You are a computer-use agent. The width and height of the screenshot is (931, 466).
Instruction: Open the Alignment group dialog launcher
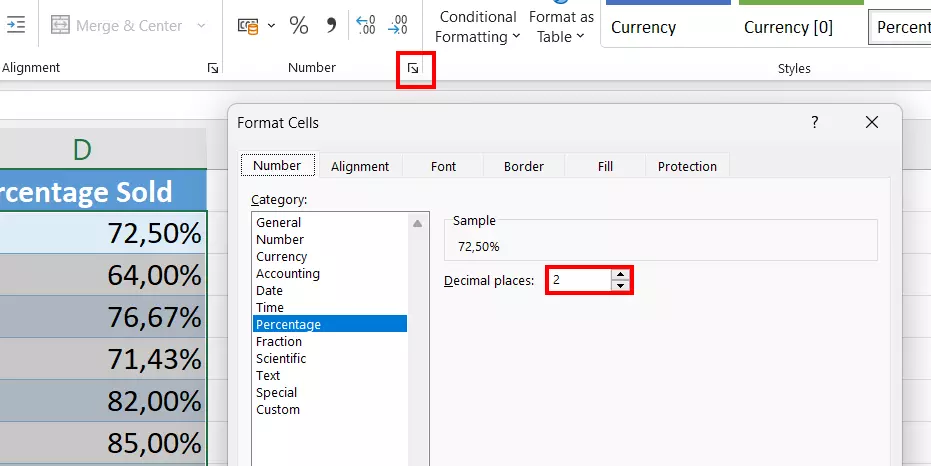(212, 69)
